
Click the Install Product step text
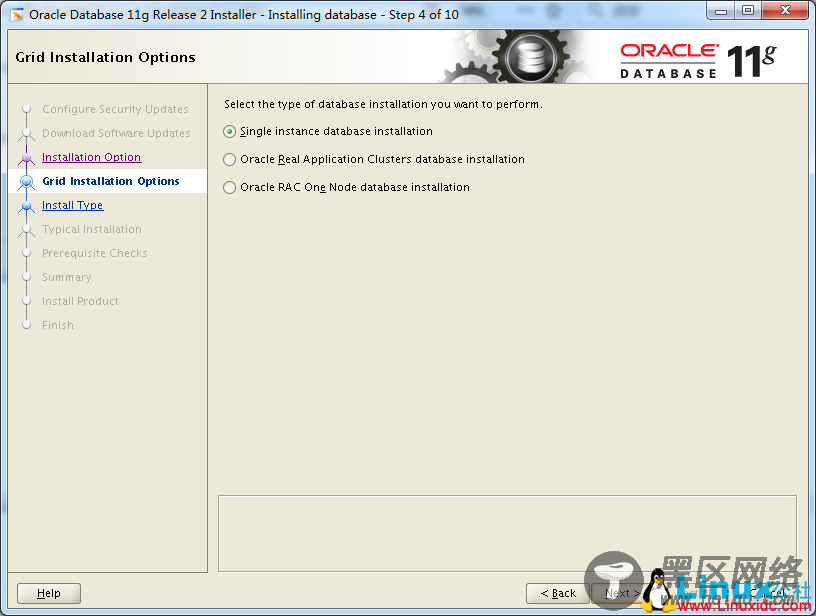point(80,301)
